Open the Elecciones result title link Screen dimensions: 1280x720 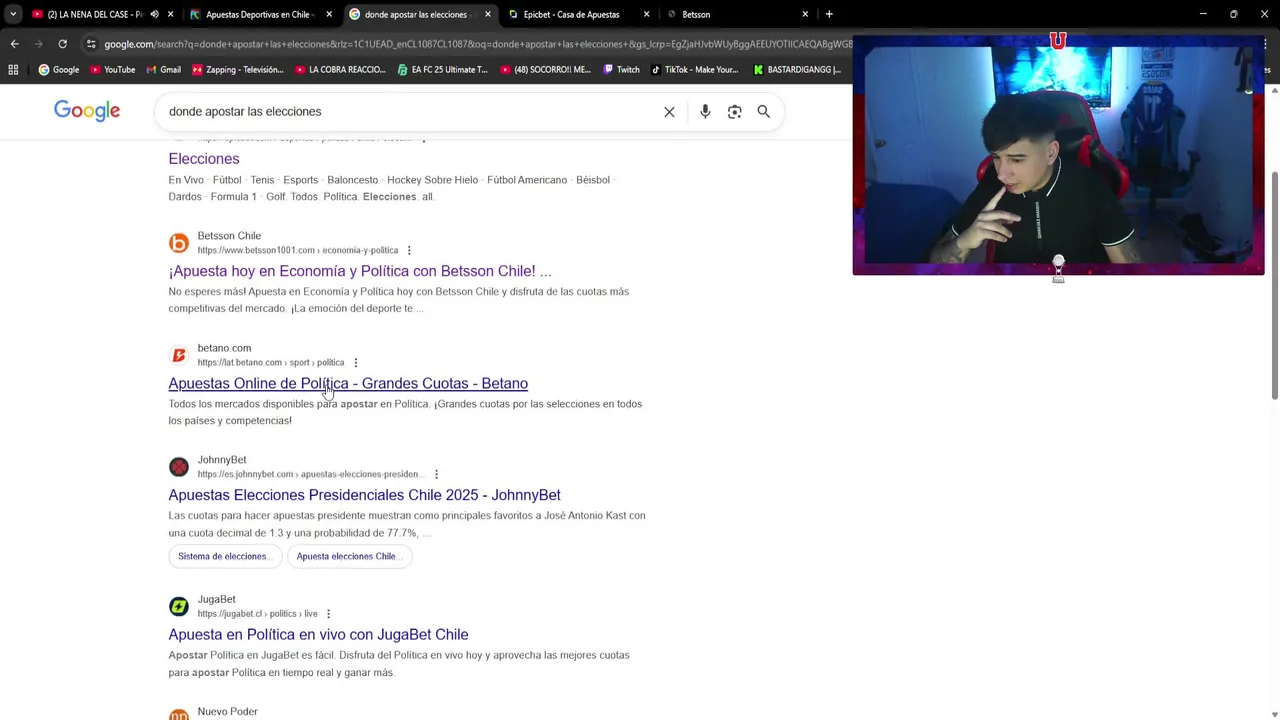tap(204, 159)
